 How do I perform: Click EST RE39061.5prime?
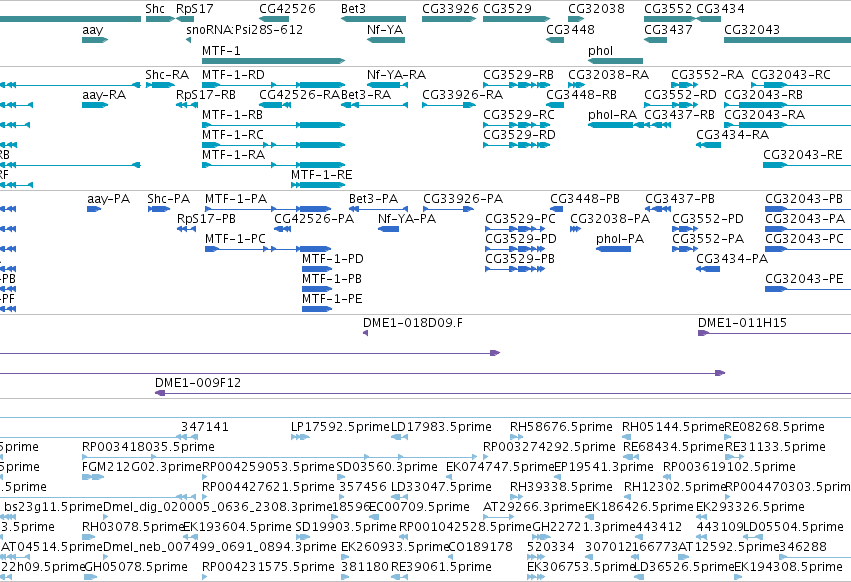point(399,577)
